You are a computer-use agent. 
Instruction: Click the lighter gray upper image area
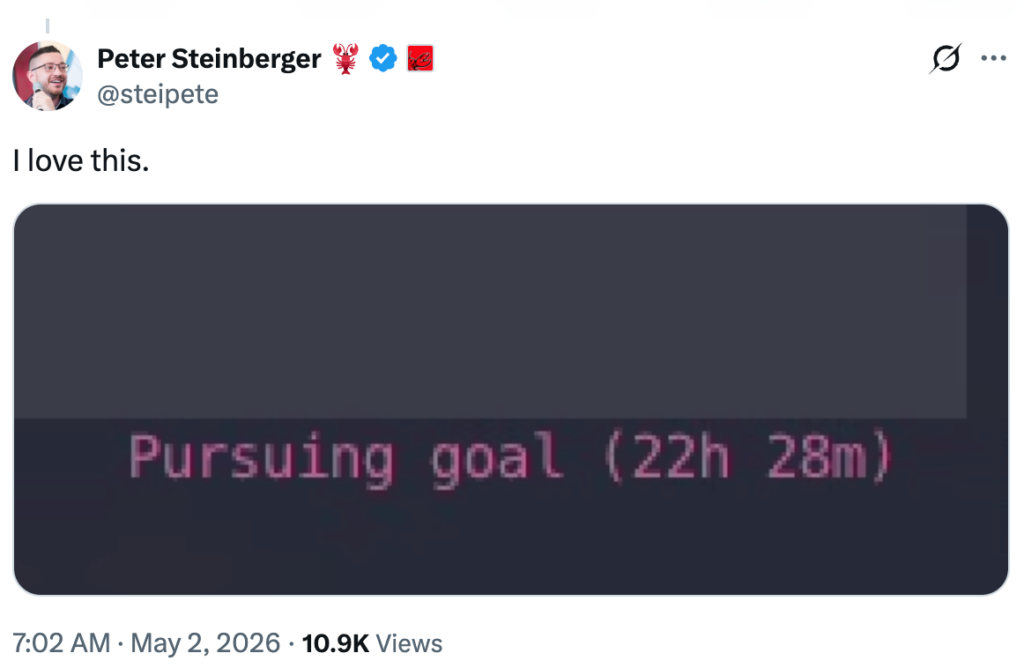click(490, 311)
